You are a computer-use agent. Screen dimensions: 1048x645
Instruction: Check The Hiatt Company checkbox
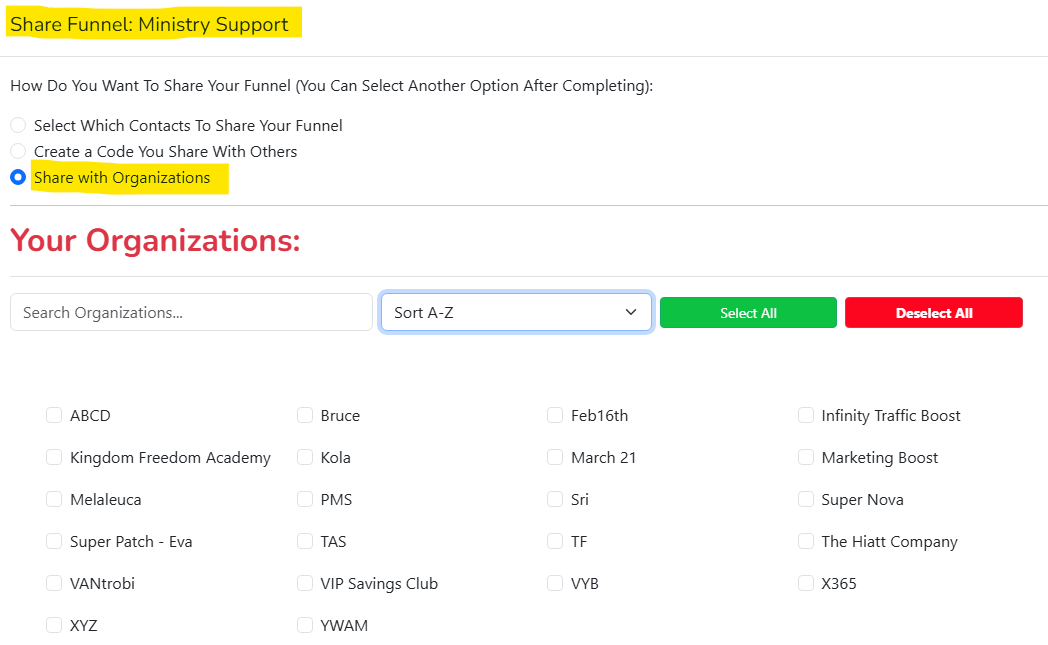click(x=806, y=541)
